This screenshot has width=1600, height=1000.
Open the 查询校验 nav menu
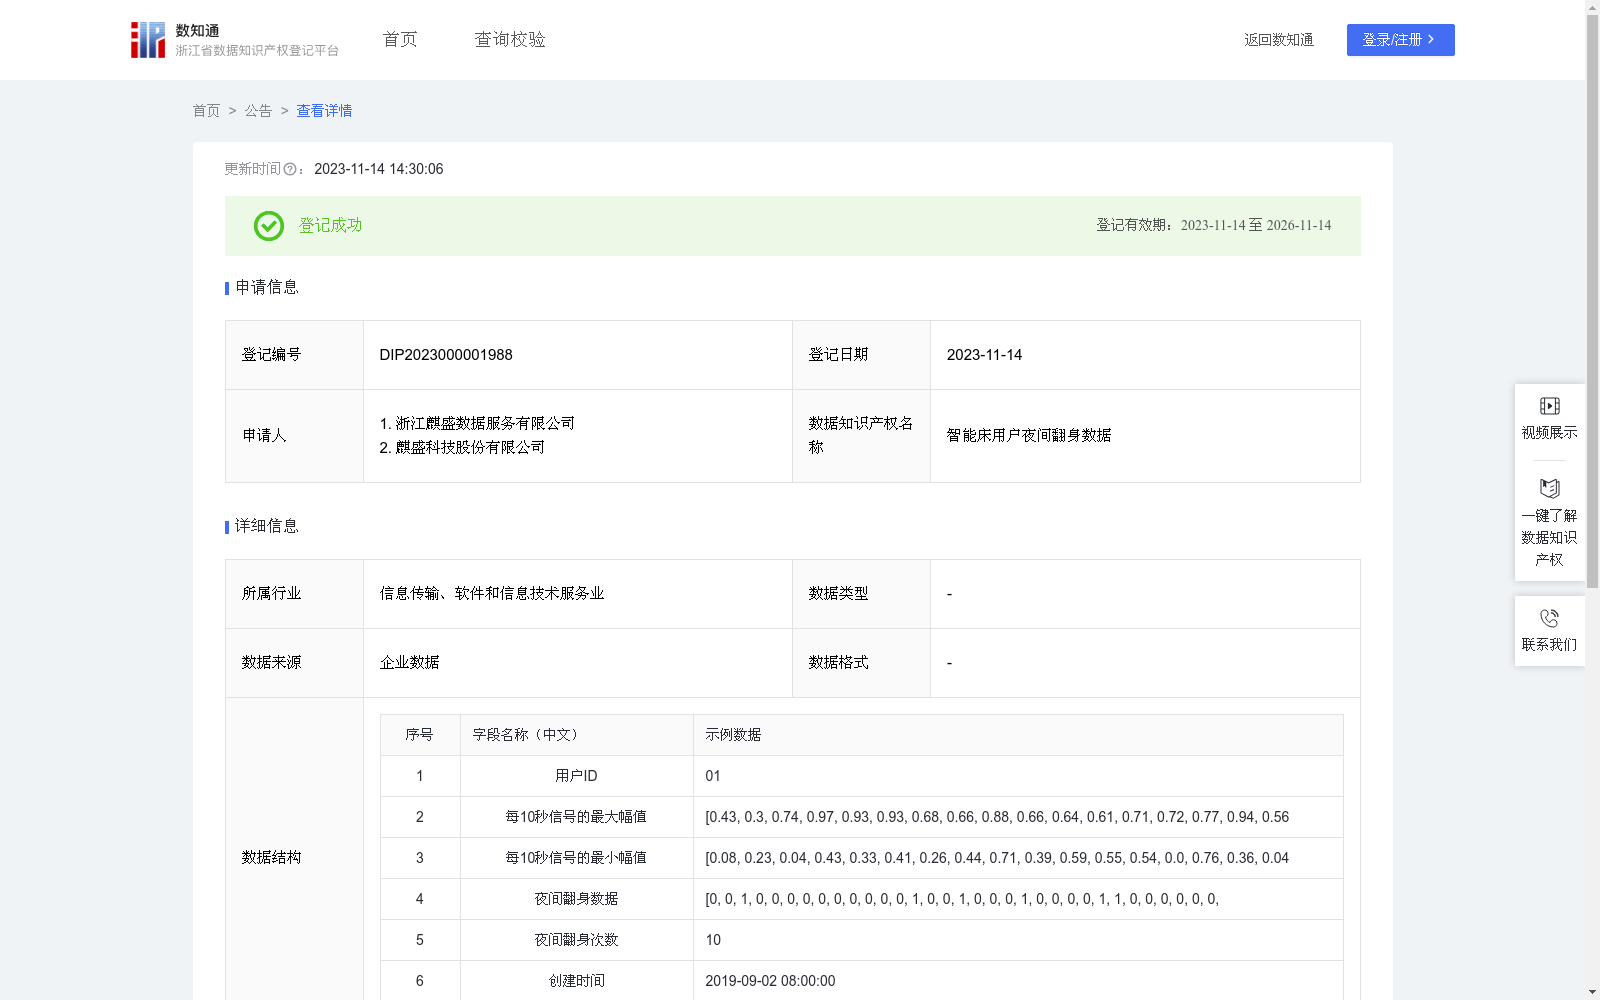(510, 40)
